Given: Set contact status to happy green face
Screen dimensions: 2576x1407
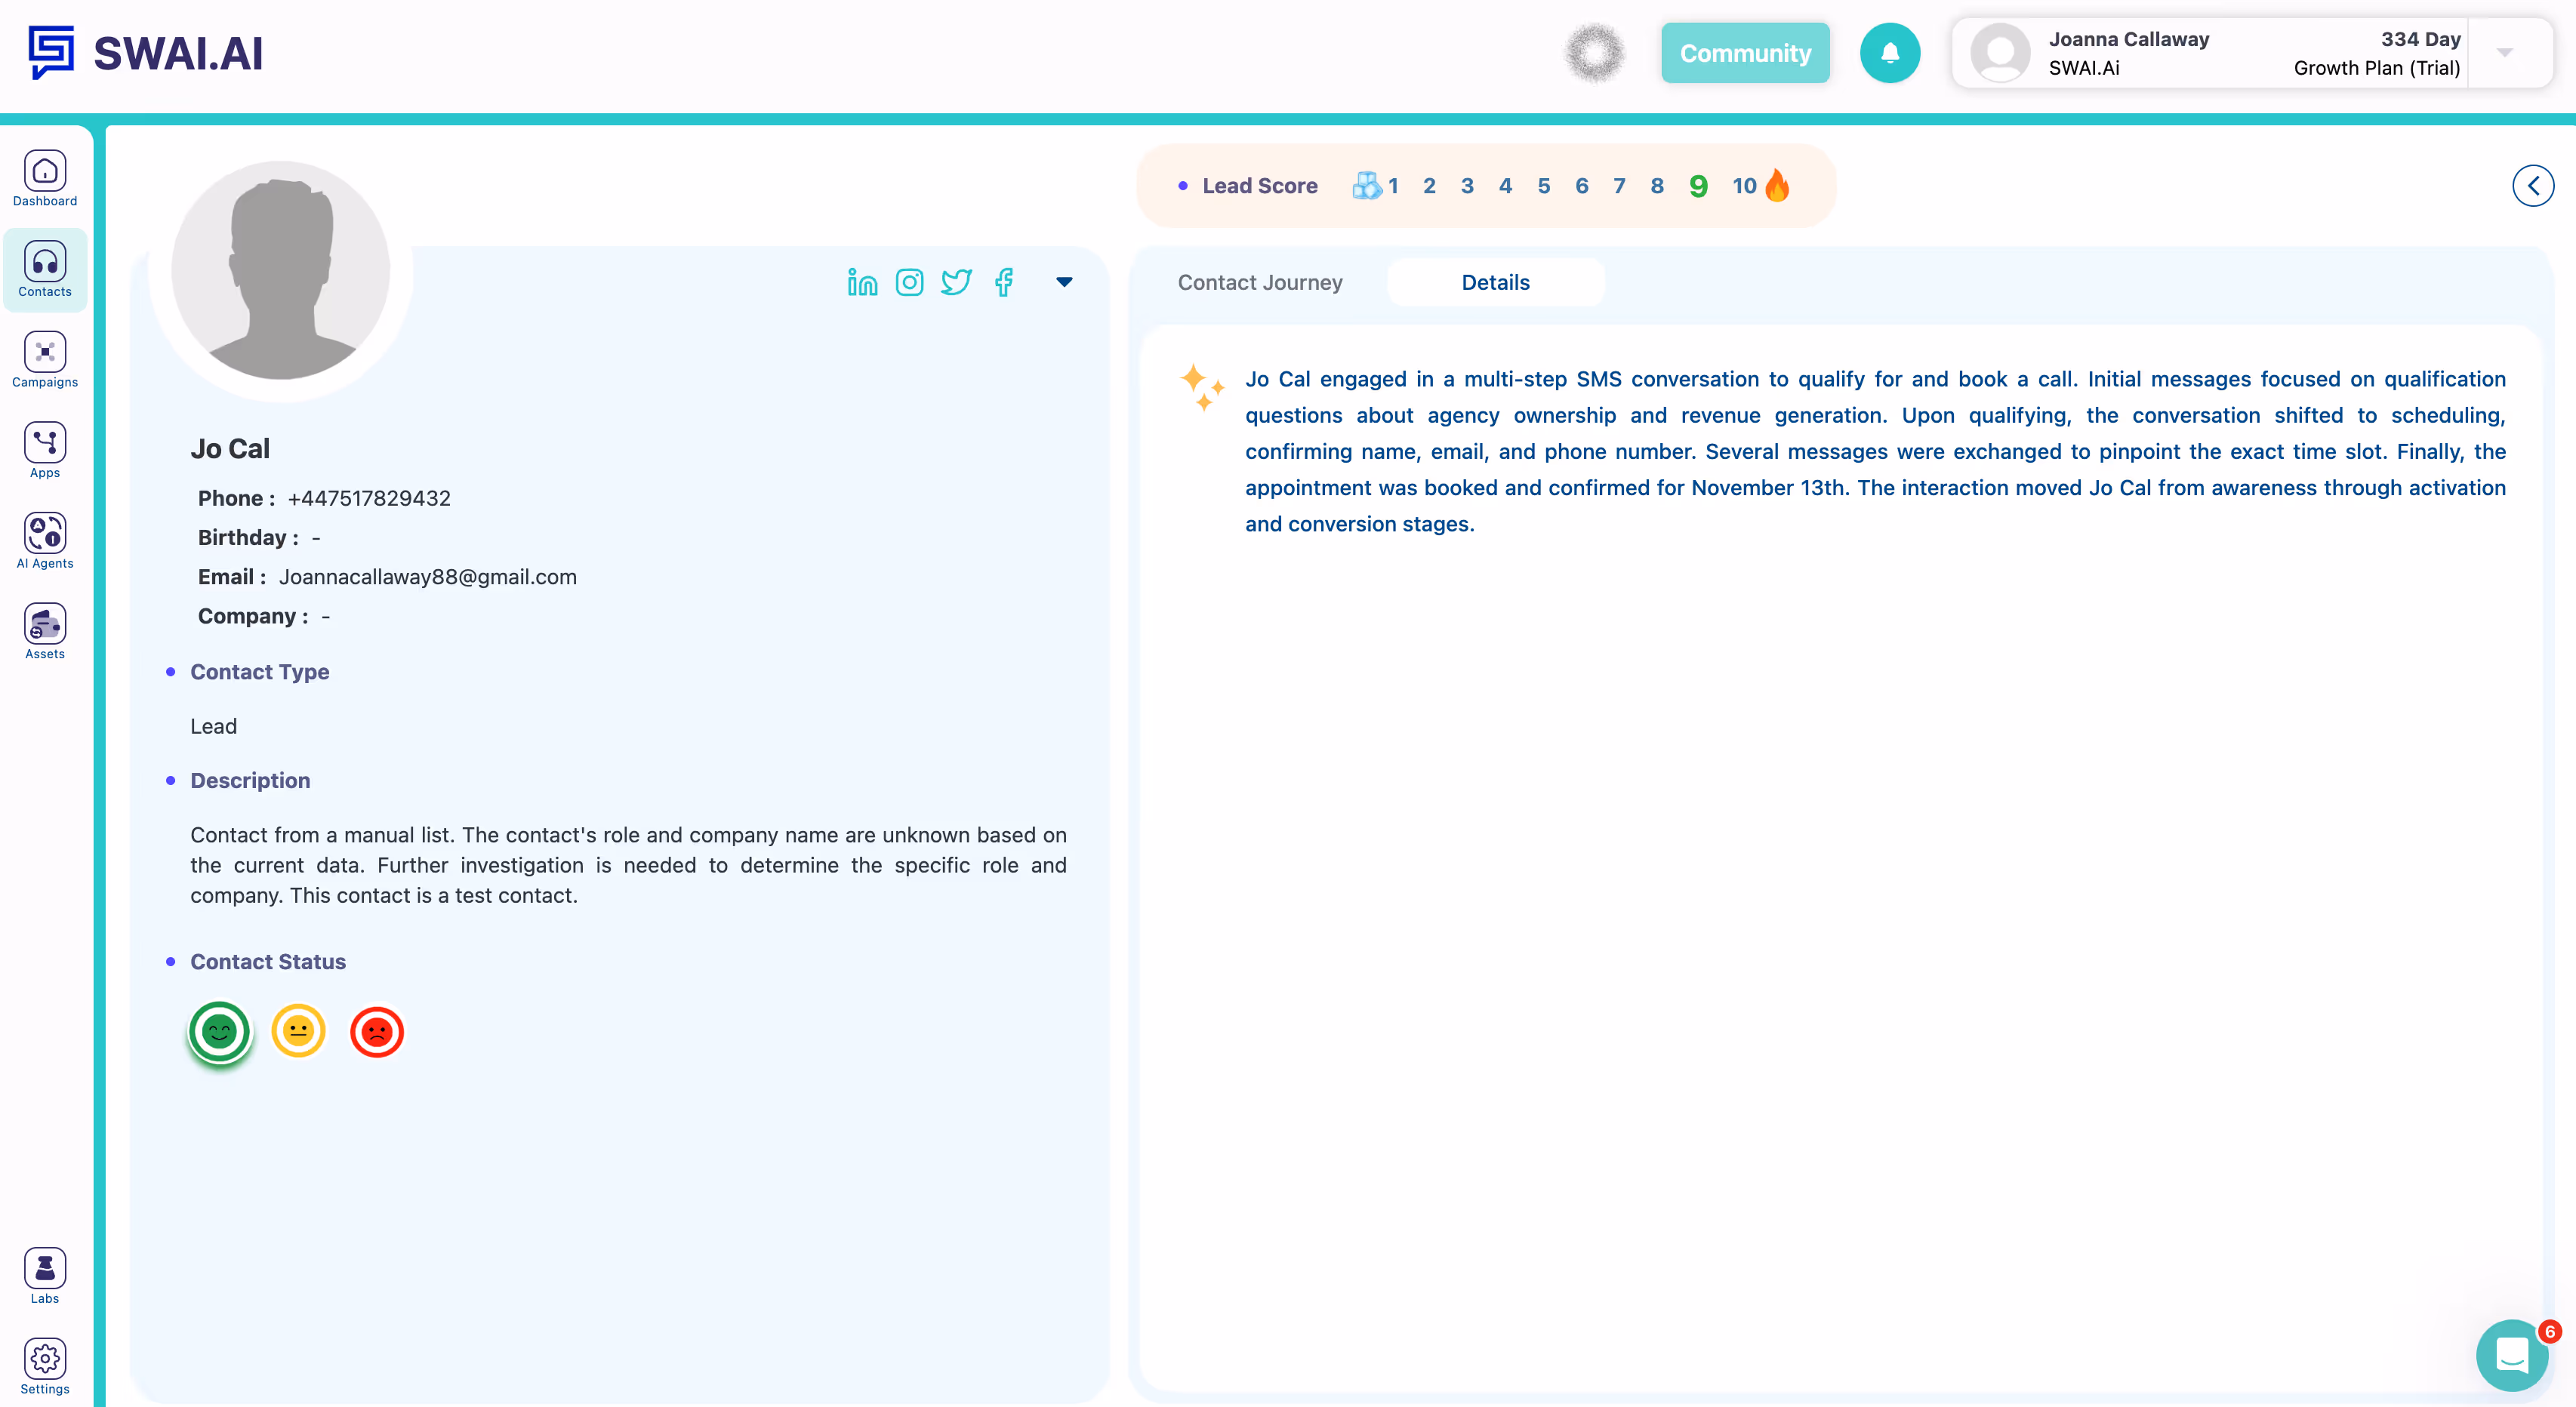Looking at the screenshot, I should pos(219,1030).
